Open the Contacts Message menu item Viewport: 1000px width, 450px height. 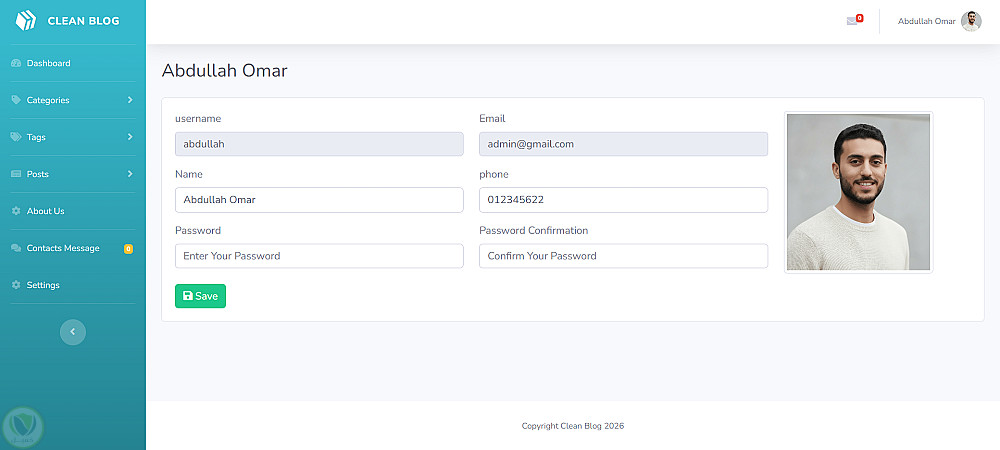click(63, 248)
